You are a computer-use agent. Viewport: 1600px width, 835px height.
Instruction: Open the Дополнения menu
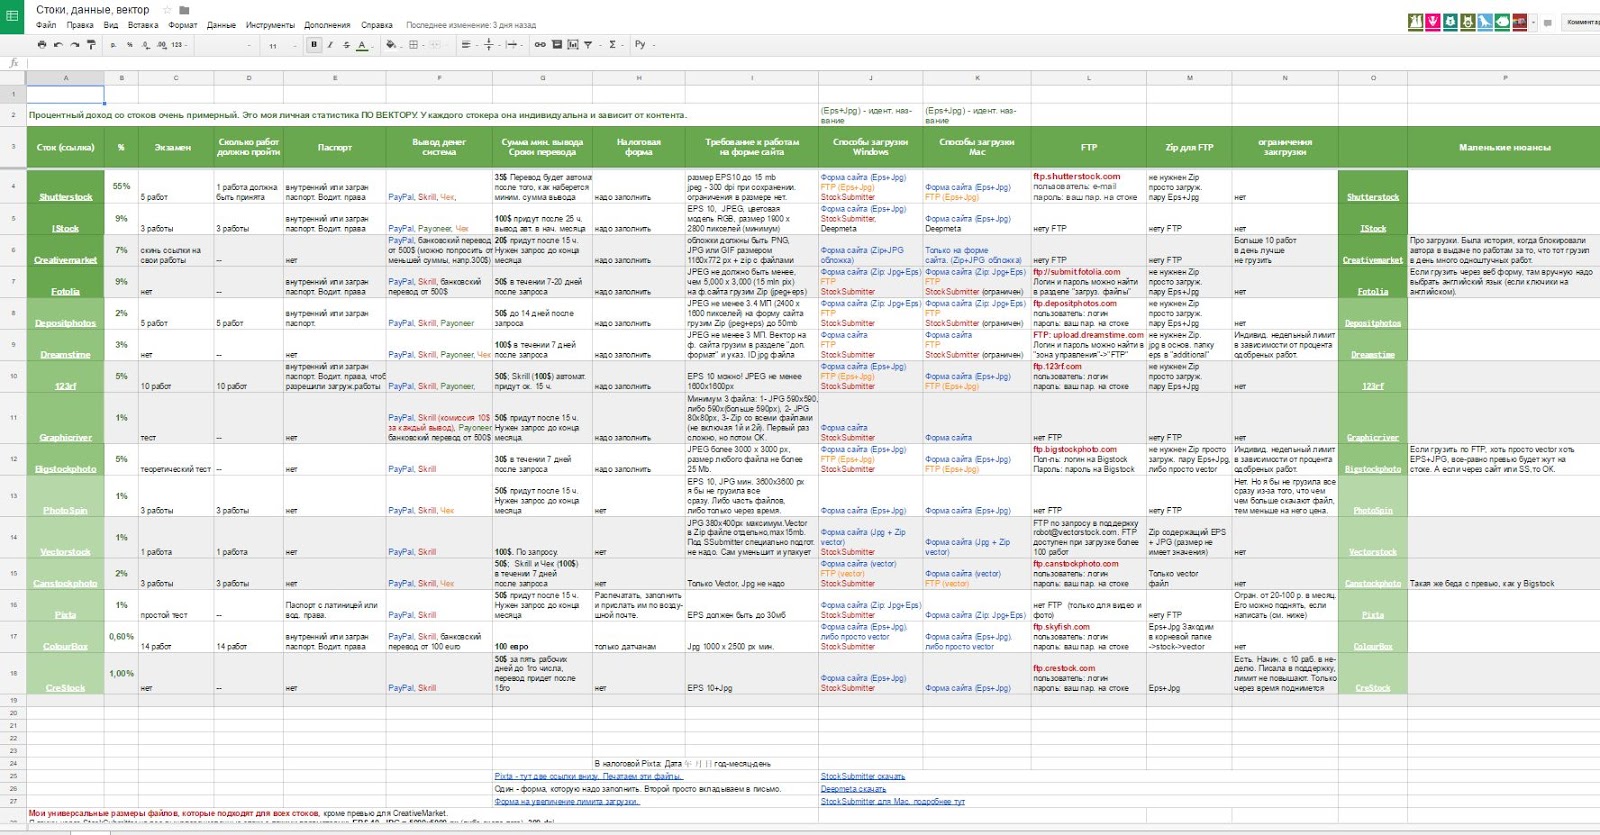(x=328, y=25)
